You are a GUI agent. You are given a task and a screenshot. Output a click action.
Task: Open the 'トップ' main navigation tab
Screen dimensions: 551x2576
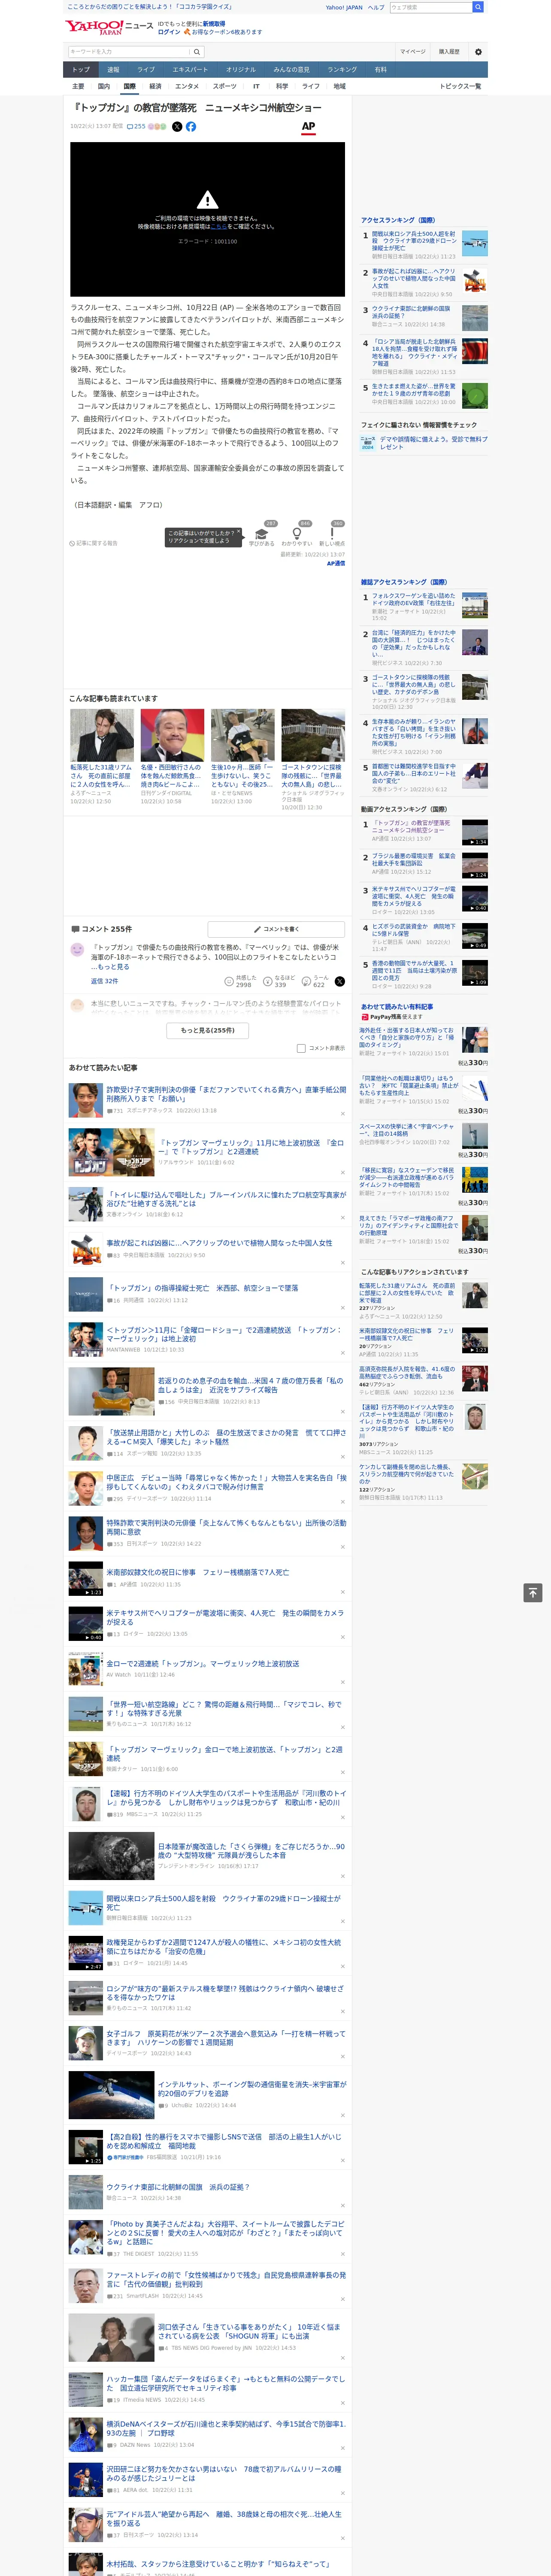(81, 70)
